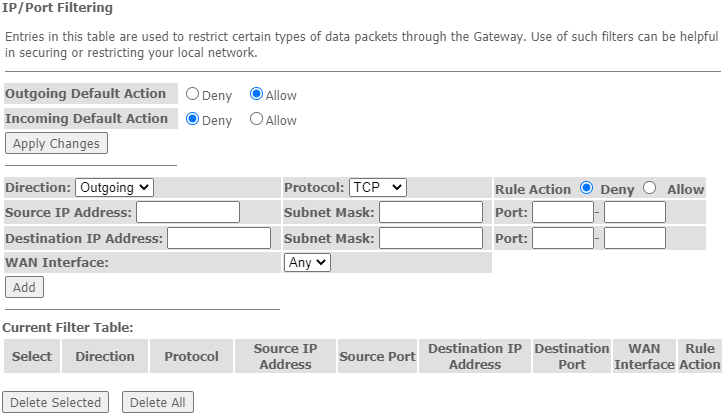Click the Apply Changes button
Viewport: 723px width, 416px height.
56,143
